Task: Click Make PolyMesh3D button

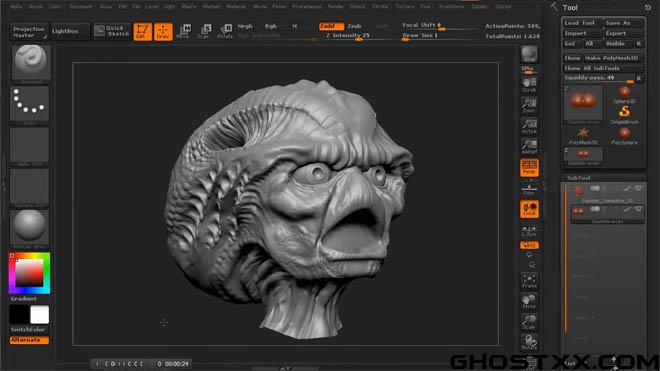Action: [614, 58]
